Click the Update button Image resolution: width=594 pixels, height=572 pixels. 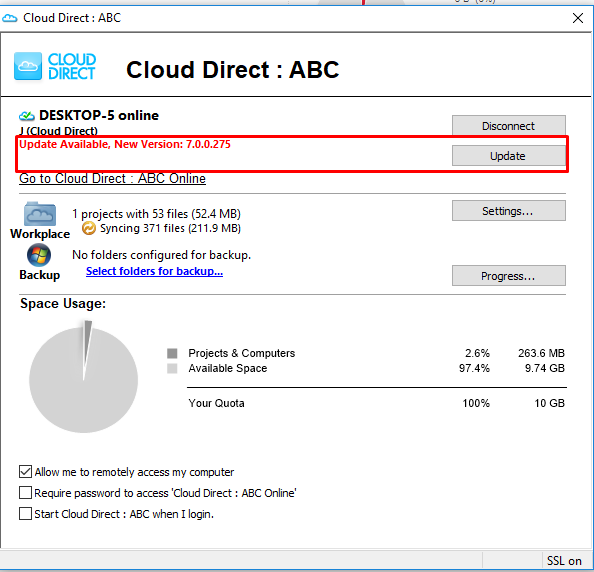(509, 156)
